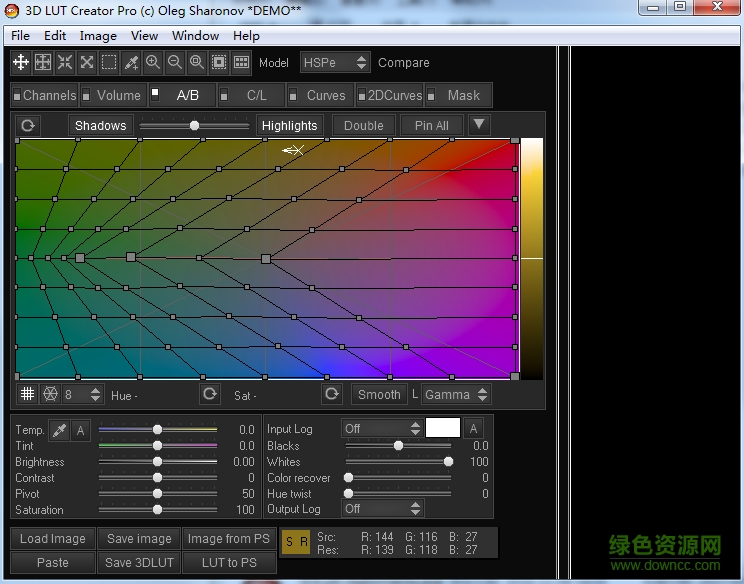Enable the Mask tab checkbox
This screenshot has height=584, width=744.
[x=432, y=96]
